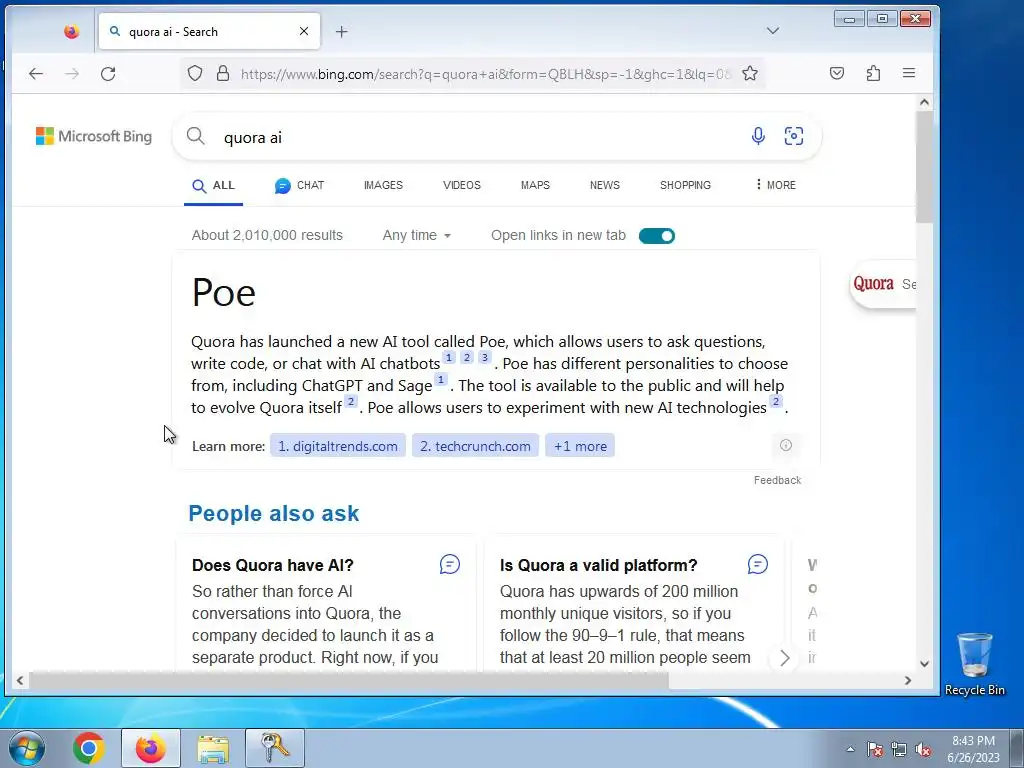Open the '1. digitaltrends.com' source link
Screen dimensions: 1024x768
pyautogui.click(x=338, y=446)
